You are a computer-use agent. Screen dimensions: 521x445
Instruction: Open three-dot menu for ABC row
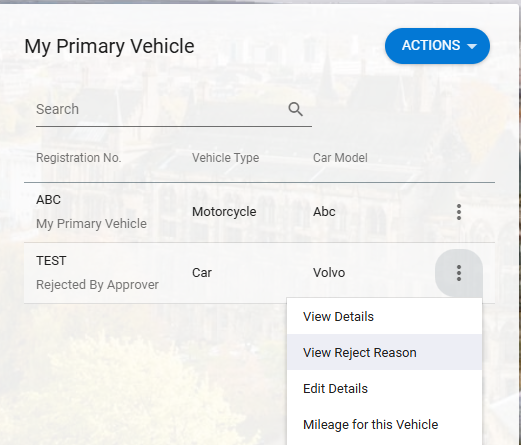pyautogui.click(x=459, y=212)
